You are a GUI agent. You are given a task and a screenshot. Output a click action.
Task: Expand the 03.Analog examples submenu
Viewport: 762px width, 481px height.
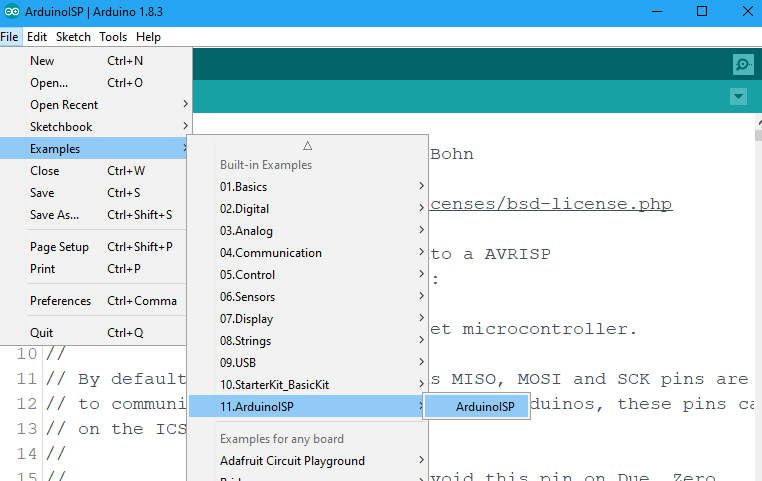[308, 231]
